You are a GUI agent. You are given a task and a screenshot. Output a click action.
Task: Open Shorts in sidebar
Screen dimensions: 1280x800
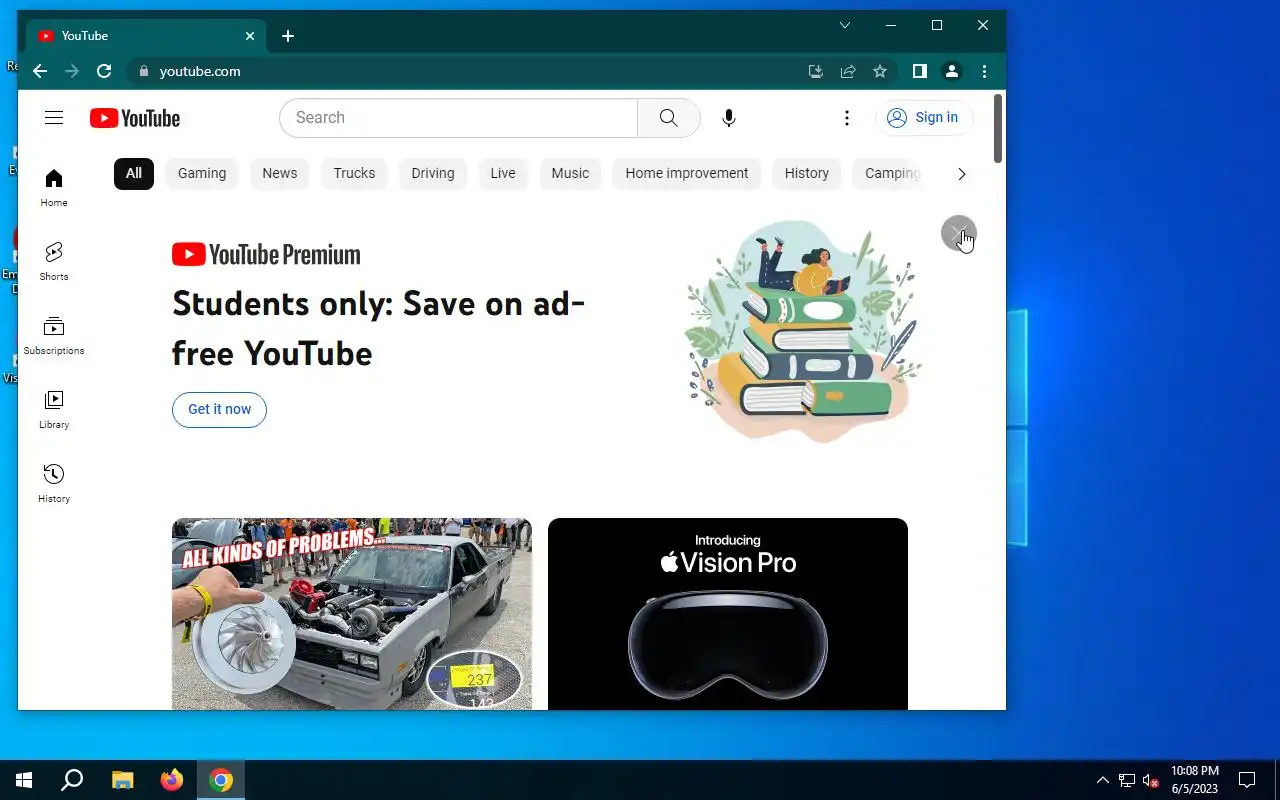tap(54, 261)
